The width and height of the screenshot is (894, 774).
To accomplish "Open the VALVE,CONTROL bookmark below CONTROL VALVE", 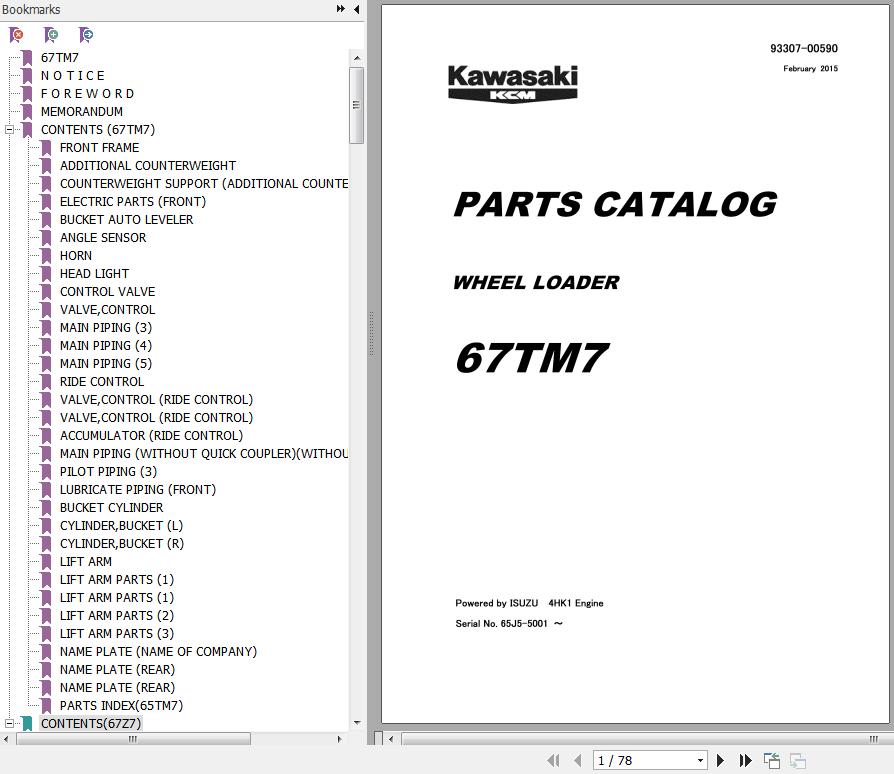I will (107, 310).
